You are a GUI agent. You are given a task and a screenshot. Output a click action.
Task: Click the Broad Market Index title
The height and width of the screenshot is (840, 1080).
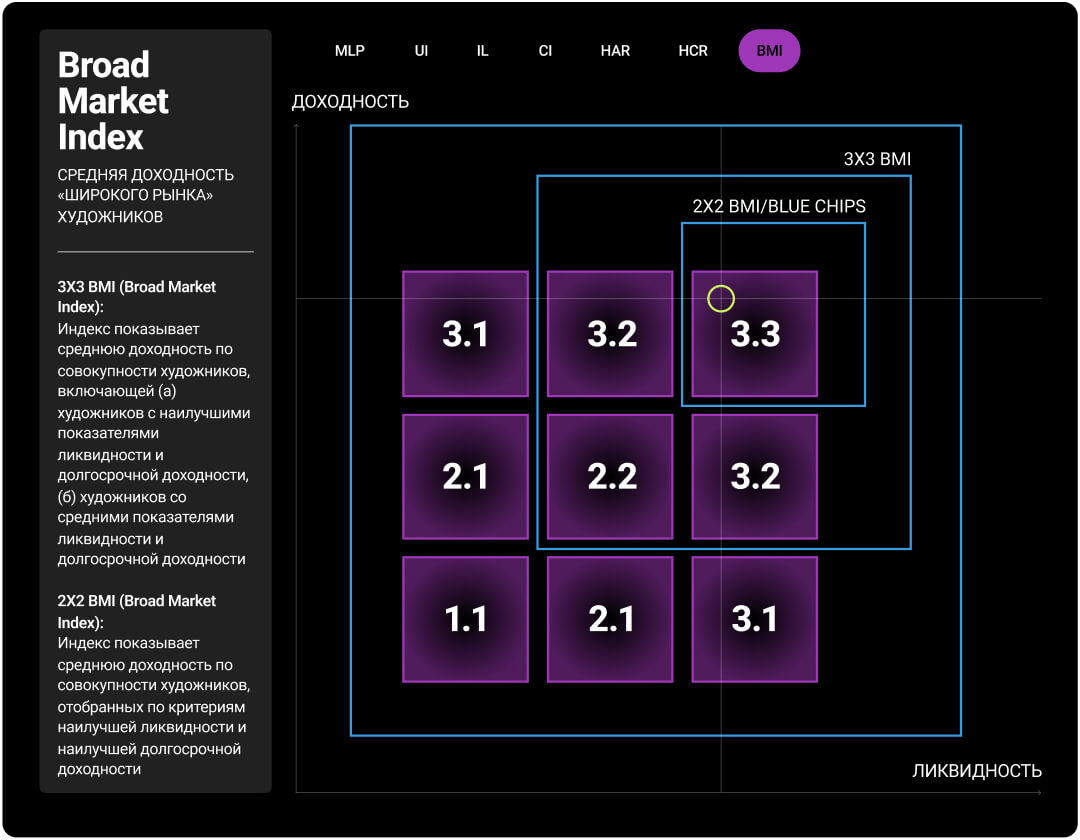coord(113,100)
